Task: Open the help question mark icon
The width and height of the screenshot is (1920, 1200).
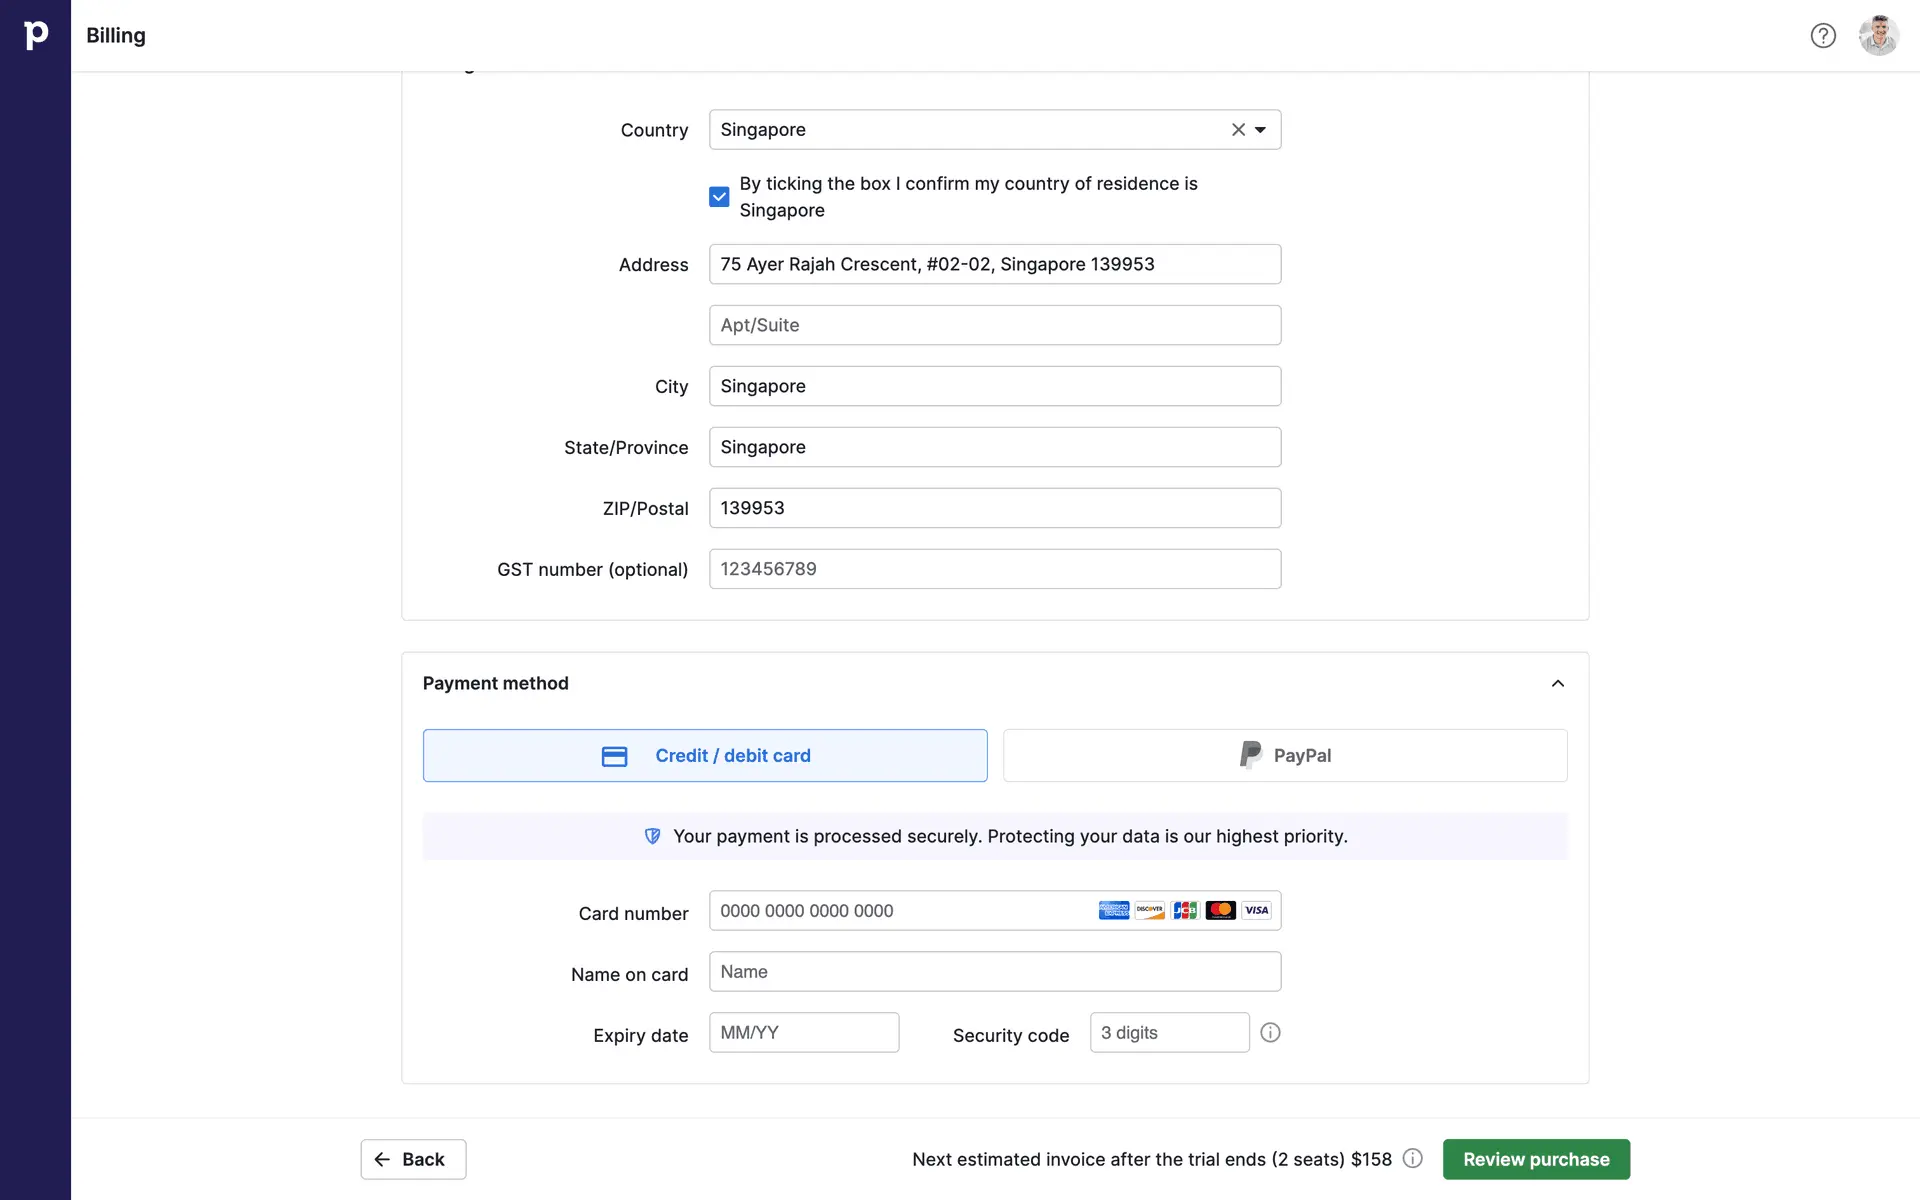Action: 1822,36
